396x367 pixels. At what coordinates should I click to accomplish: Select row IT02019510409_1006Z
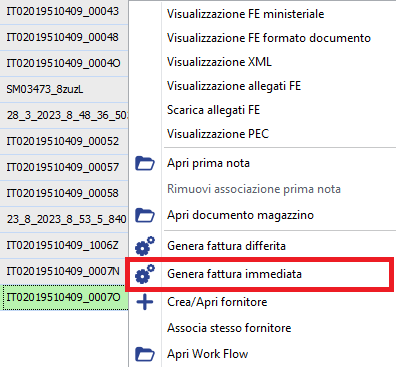[64, 245]
